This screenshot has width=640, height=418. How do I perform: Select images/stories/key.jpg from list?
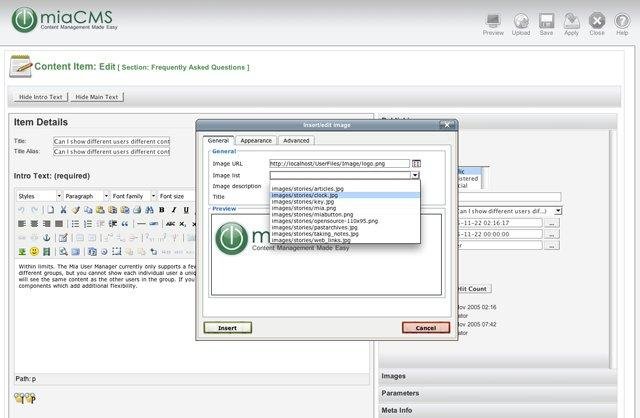345,202
